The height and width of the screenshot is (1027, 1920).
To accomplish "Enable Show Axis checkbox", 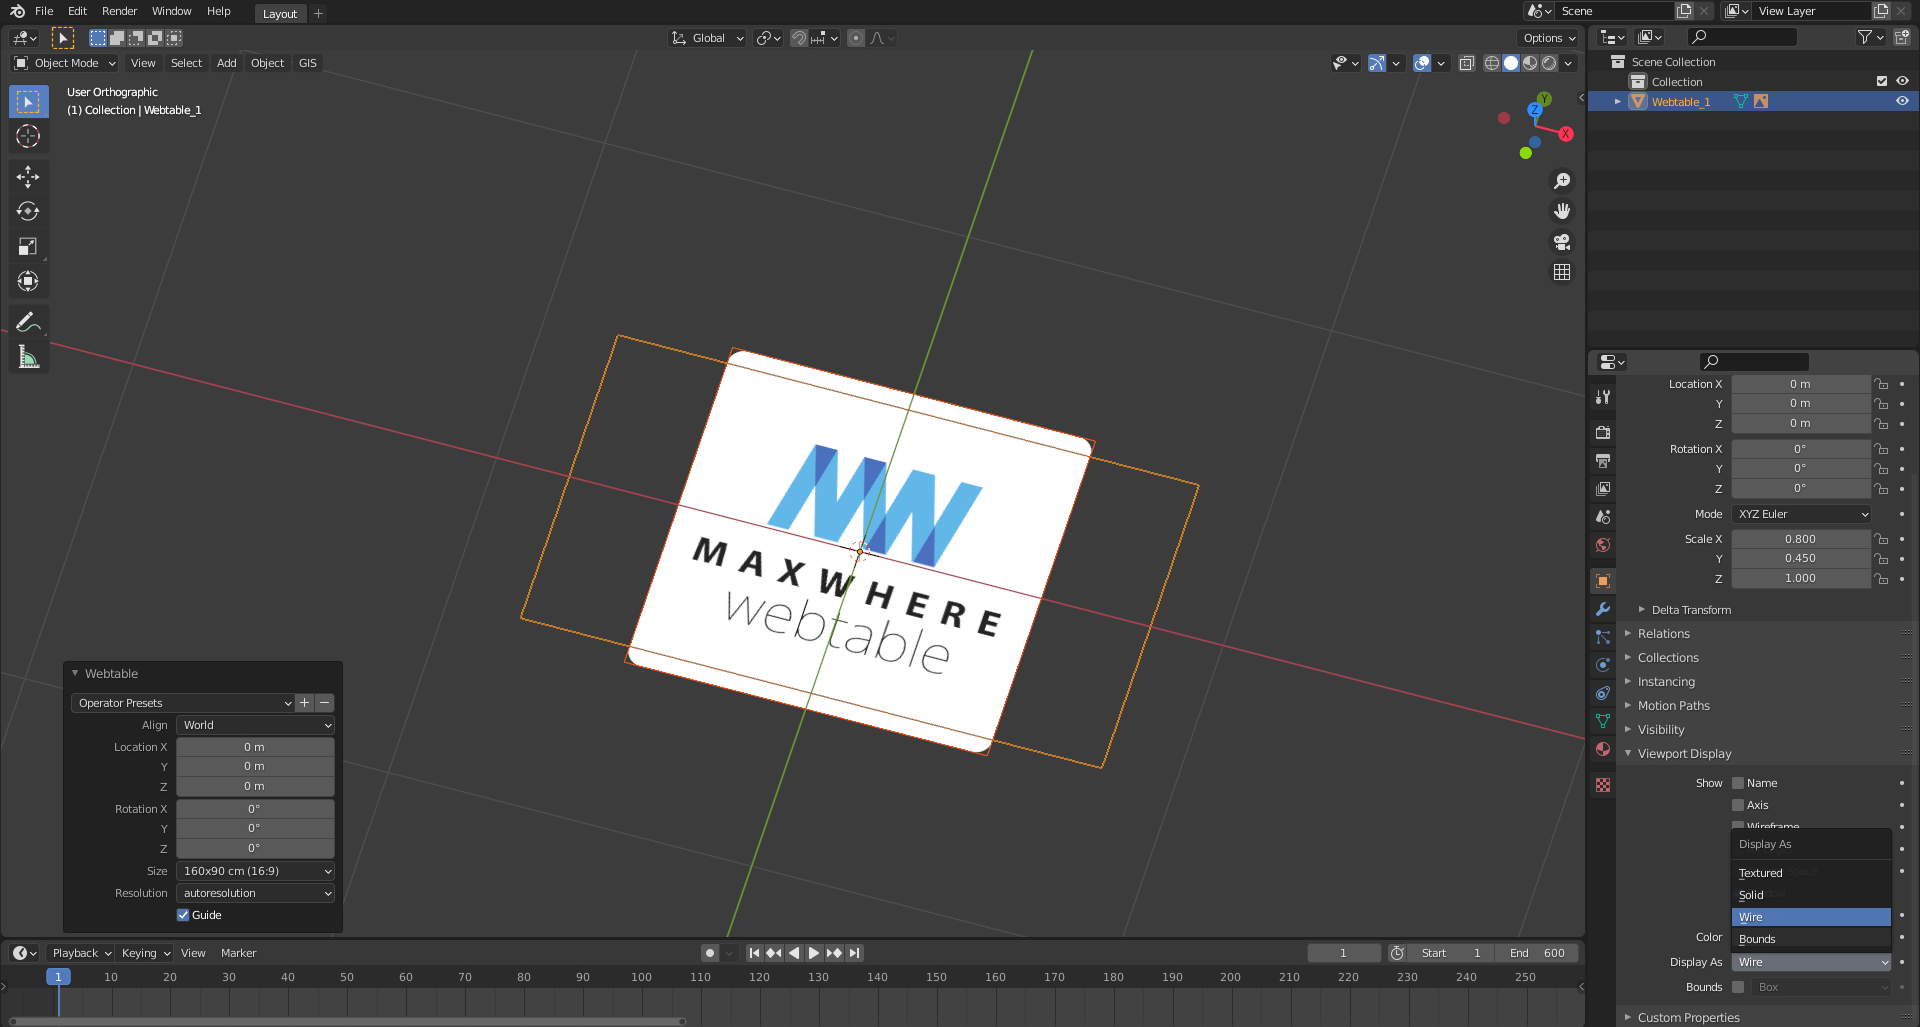I will pyautogui.click(x=1738, y=805).
